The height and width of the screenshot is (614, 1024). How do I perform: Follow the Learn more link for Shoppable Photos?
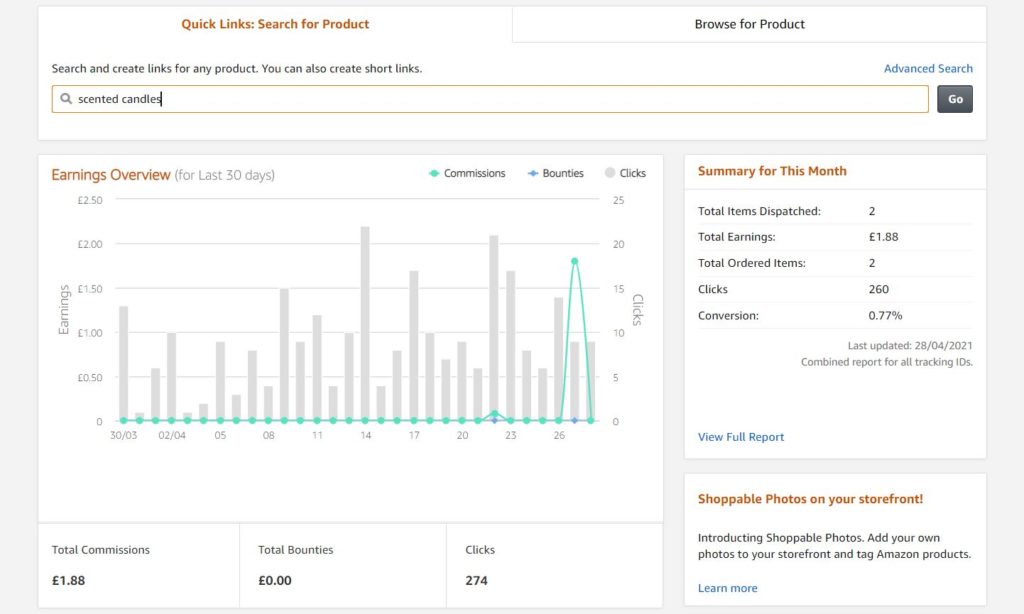[727, 588]
